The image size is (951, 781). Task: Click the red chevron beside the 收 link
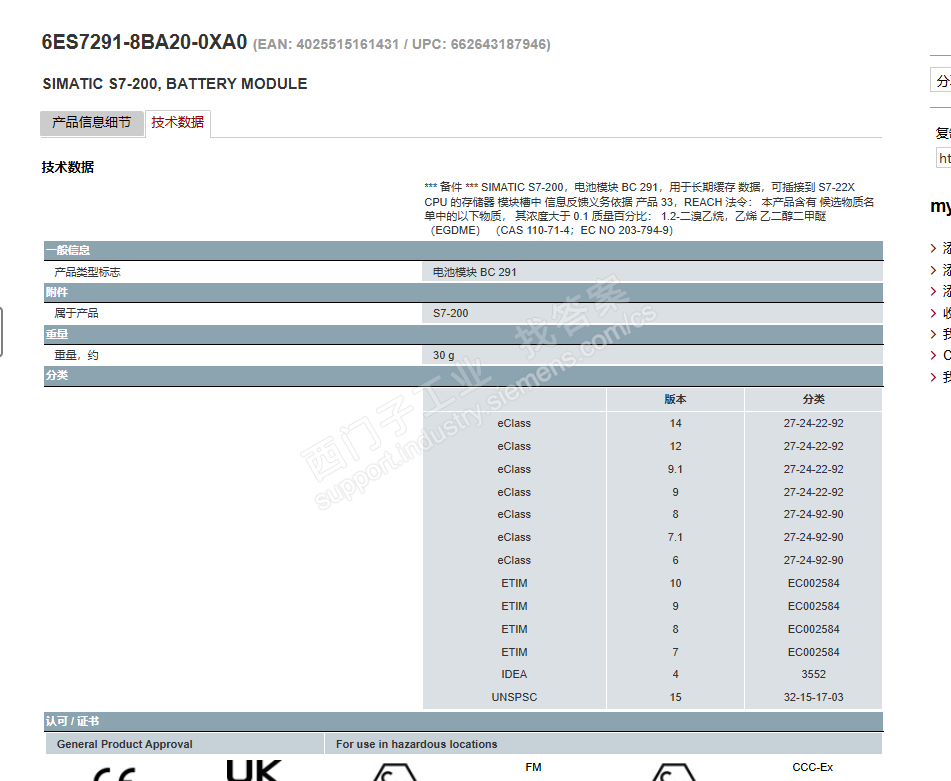tap(933, 313)
